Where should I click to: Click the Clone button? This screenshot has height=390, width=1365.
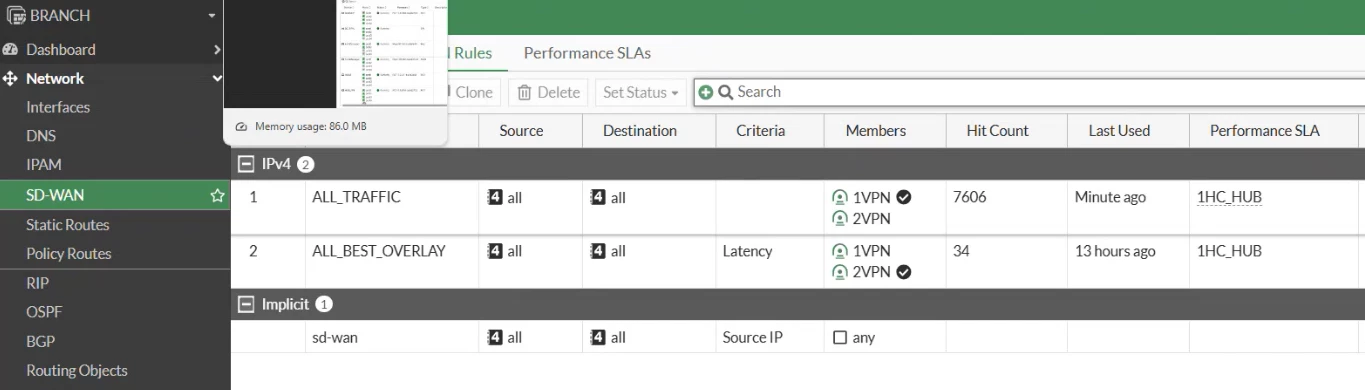pos(473,92)
